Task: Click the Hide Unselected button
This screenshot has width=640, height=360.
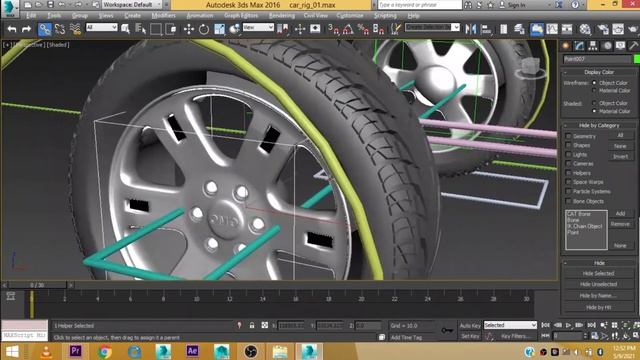Action: tap(598, 284)
